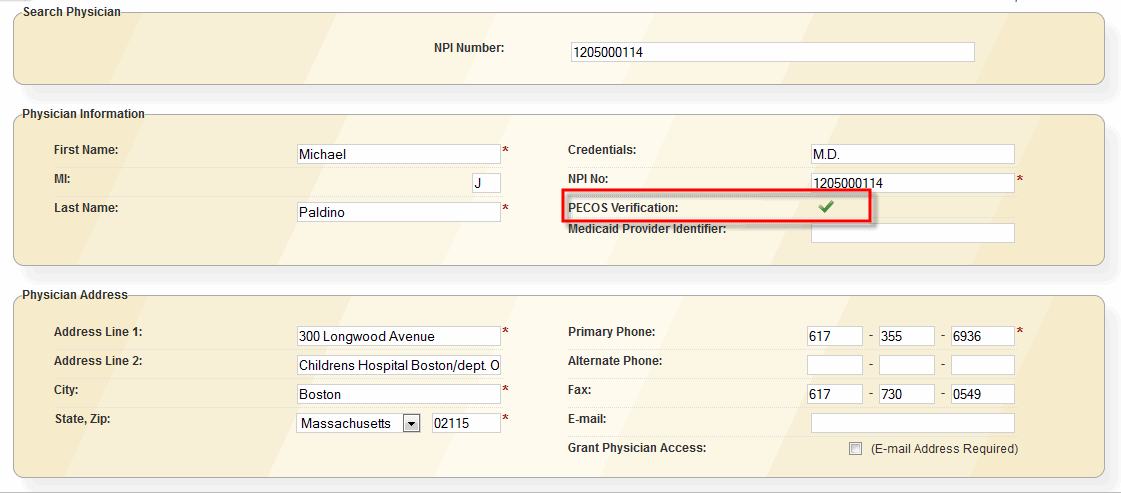Focus the empty E-mail field

(x=912, y=423)
